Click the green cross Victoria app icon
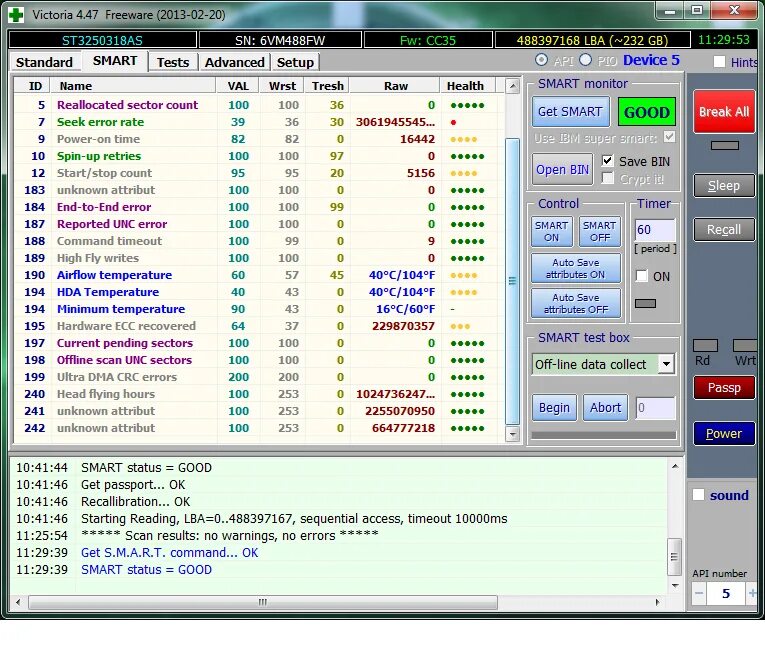The height and width of the screenshot is (648, 765). pos(16,15)
